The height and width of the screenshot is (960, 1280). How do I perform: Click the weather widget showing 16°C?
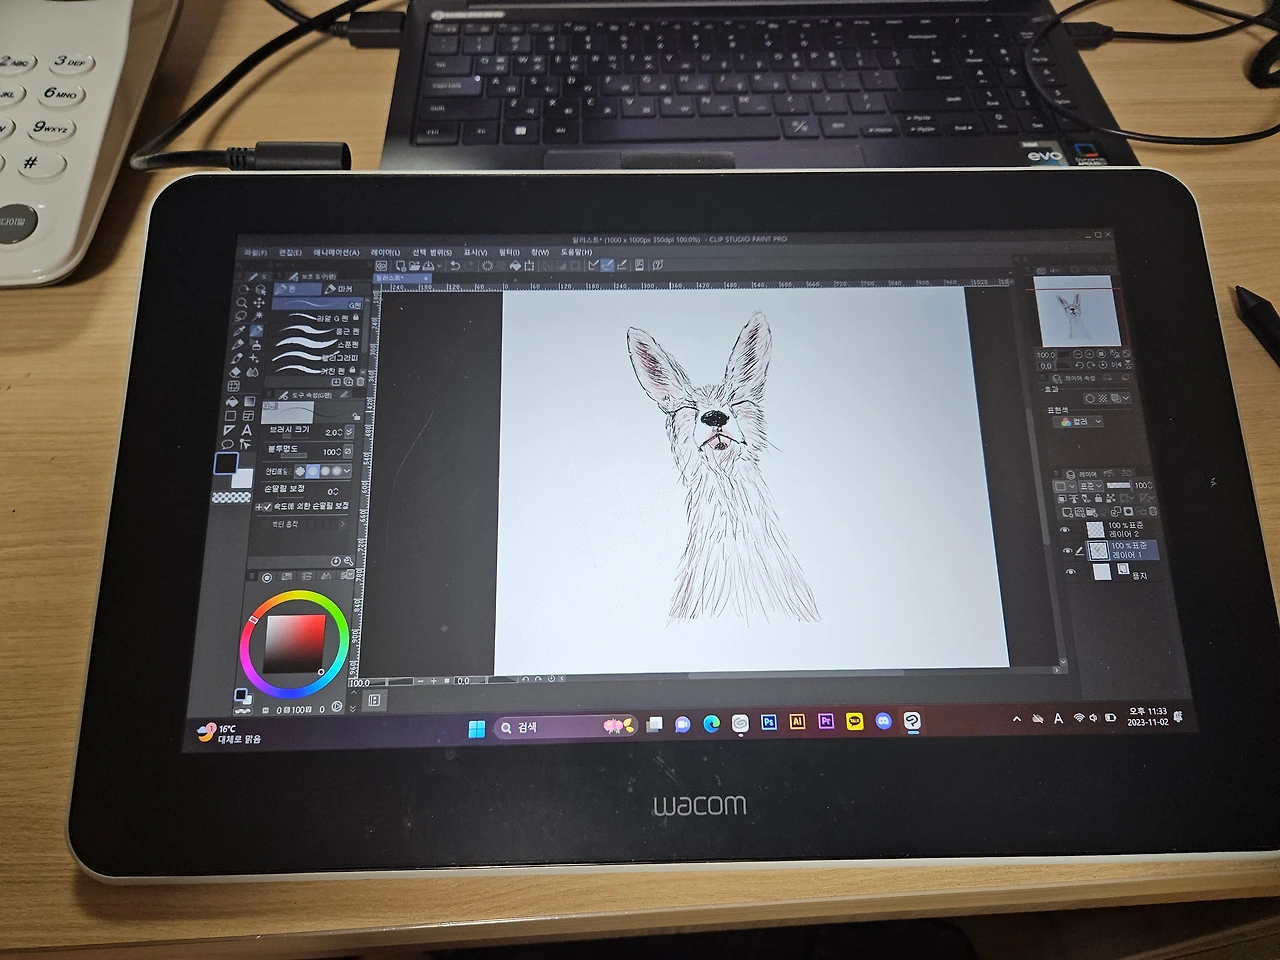pos(231,734)
